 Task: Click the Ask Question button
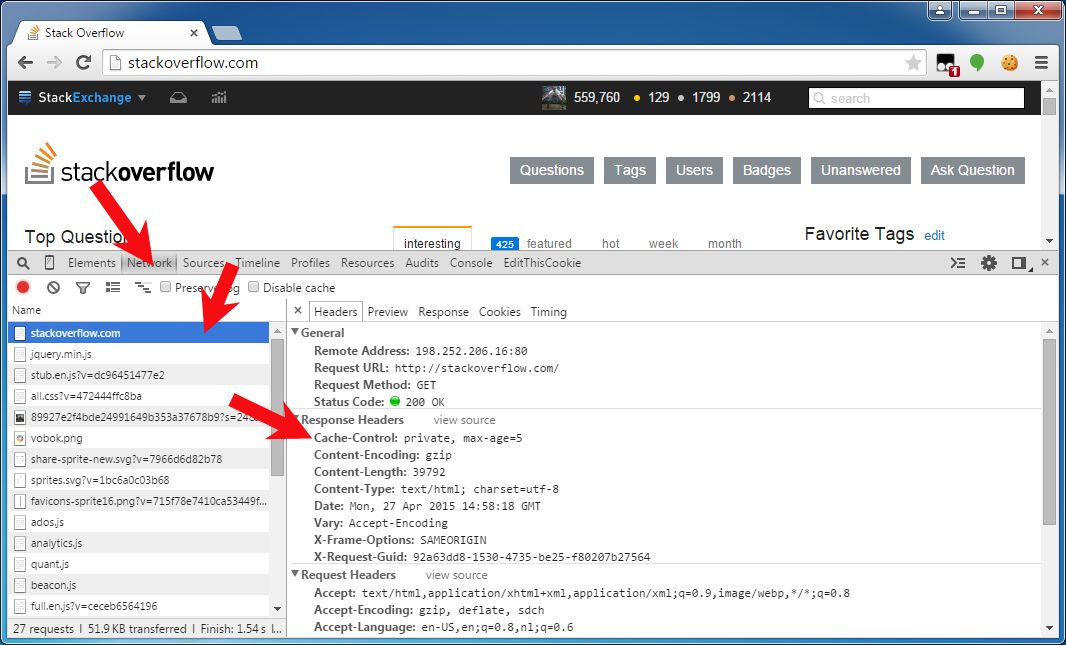coord(972,170)
